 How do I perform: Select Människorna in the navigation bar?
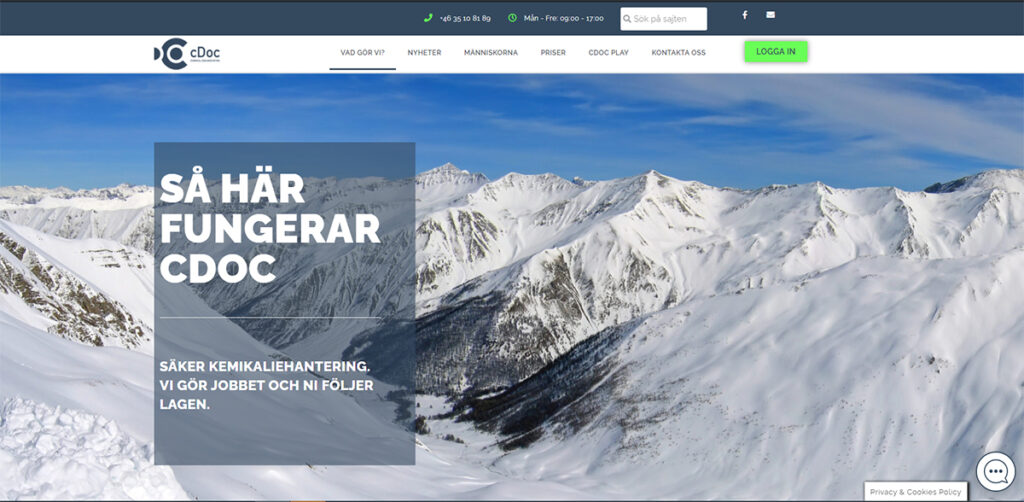491,53
